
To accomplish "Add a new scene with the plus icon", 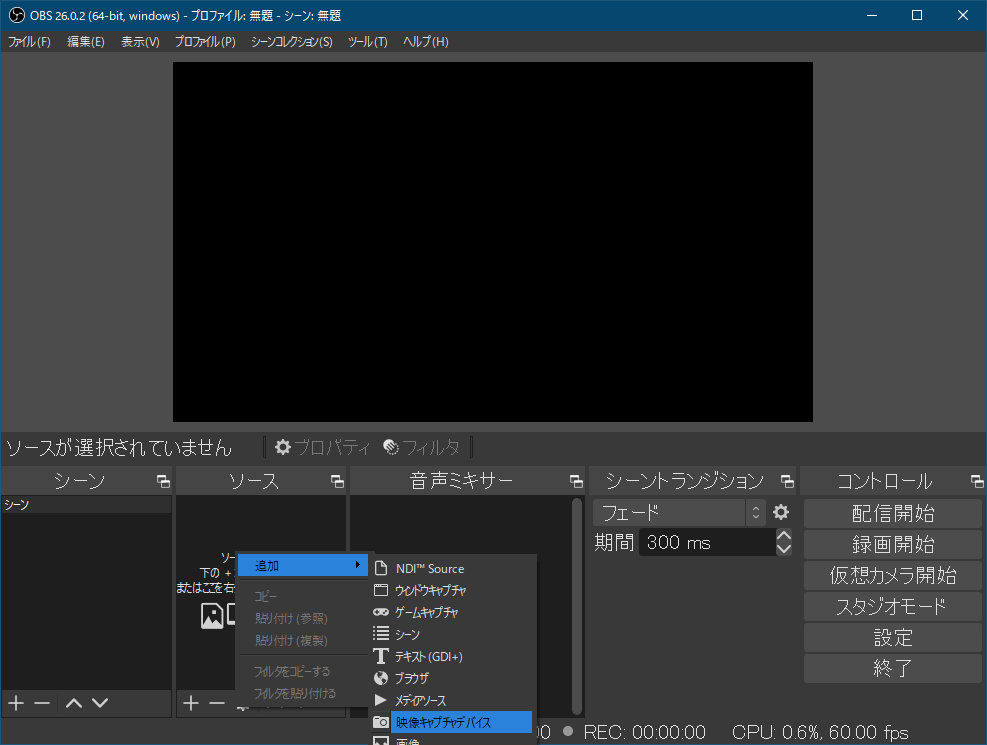I will (x=14, y=703).
